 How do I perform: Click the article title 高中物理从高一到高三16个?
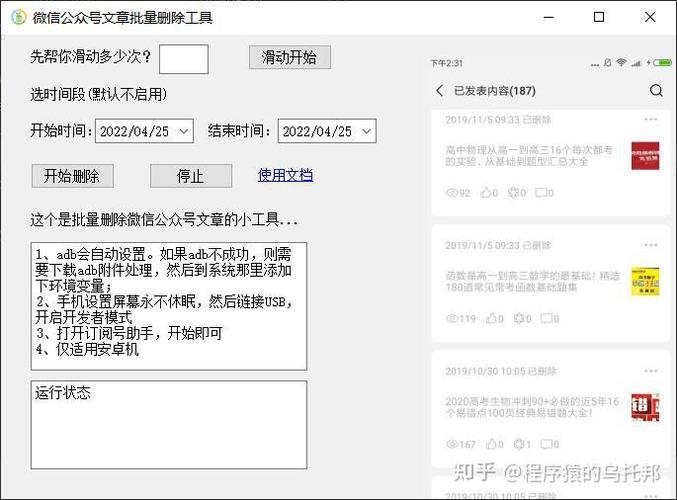click(x=529, y=156)
